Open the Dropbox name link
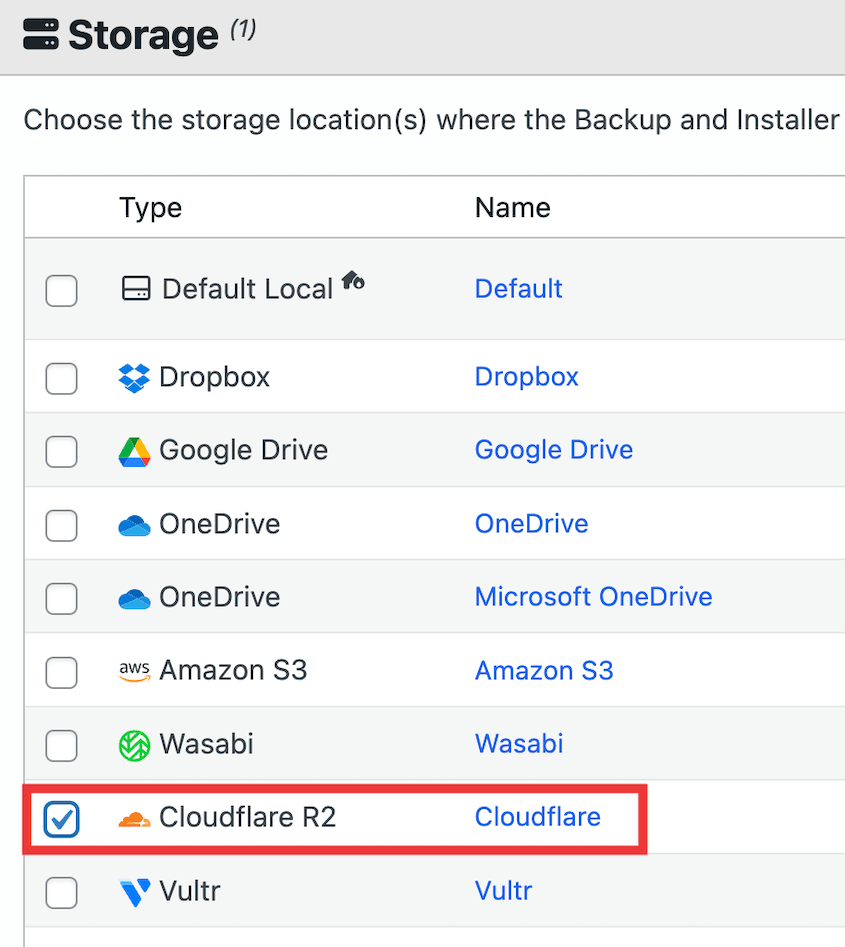Screen dimensions: 845x947 [527, 377]
